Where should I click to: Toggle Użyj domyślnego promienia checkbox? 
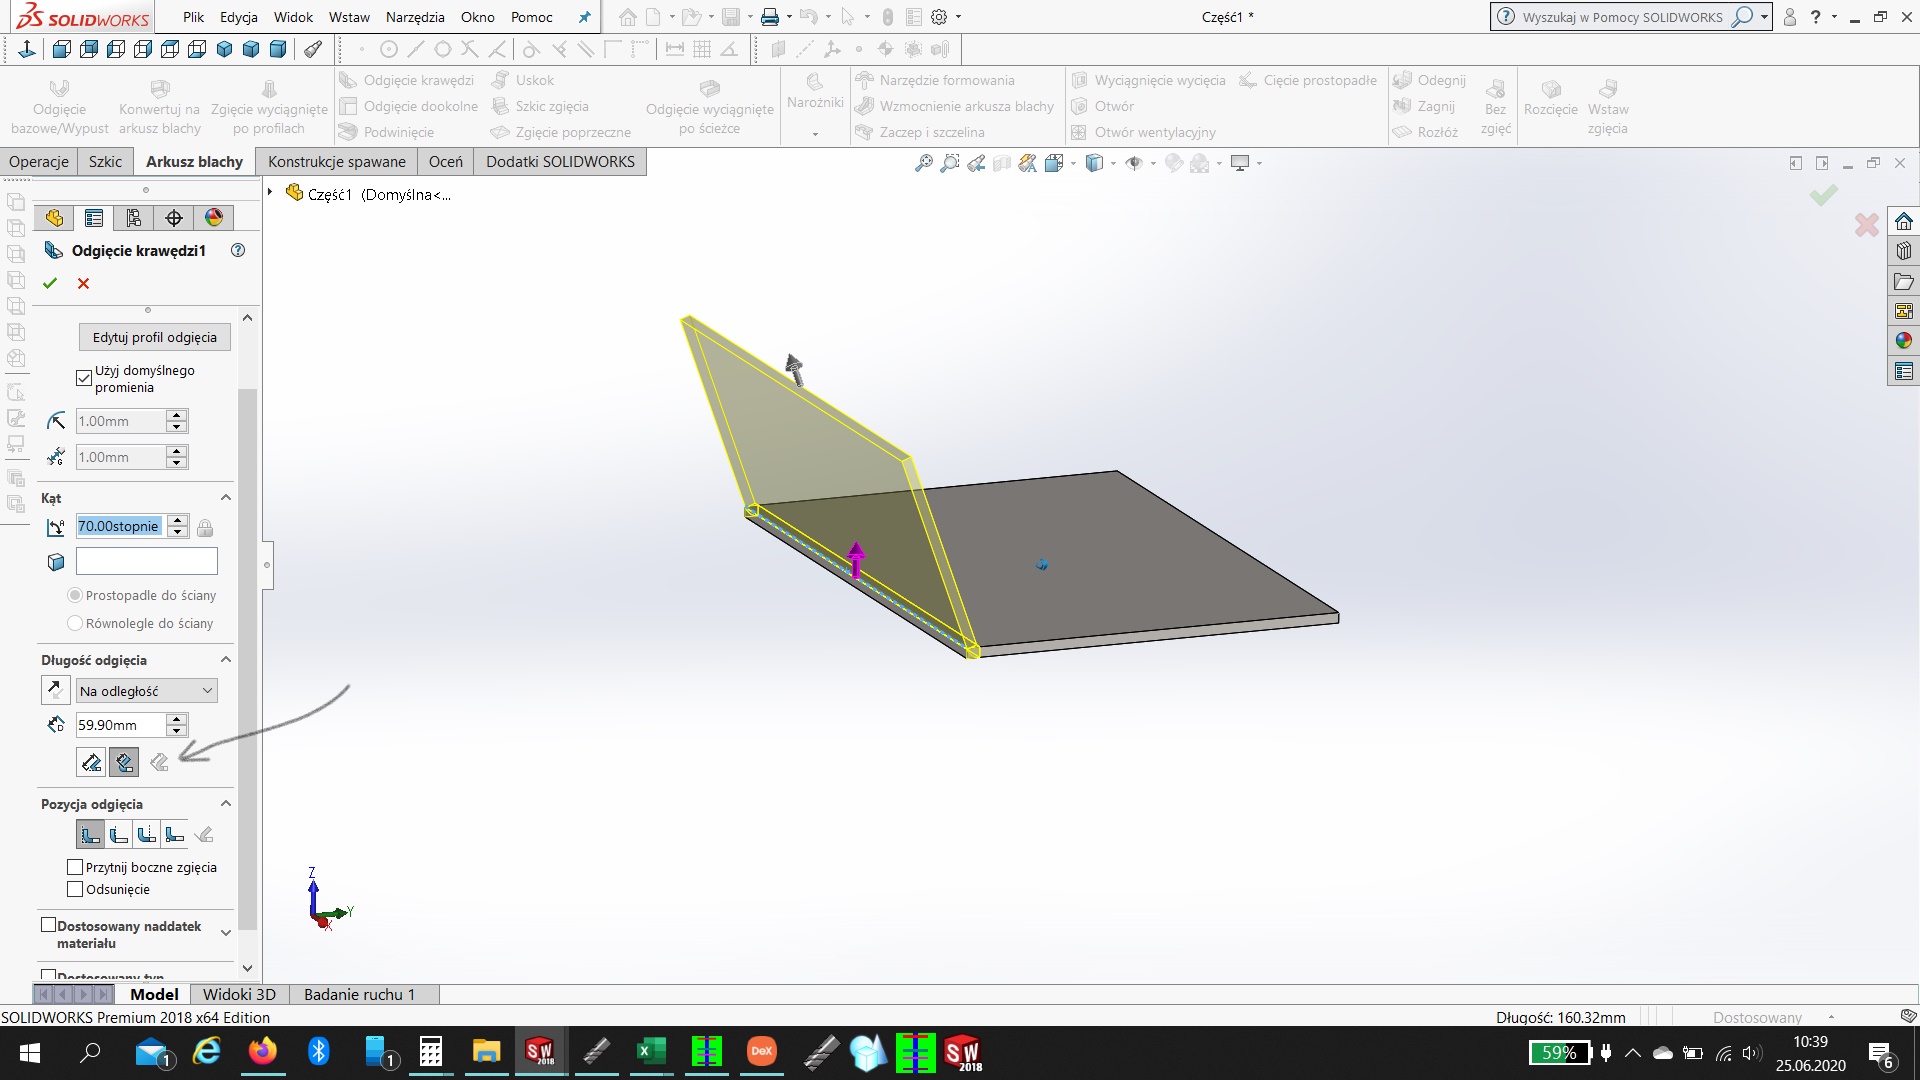pyautogui.click(x=84, y=378)
